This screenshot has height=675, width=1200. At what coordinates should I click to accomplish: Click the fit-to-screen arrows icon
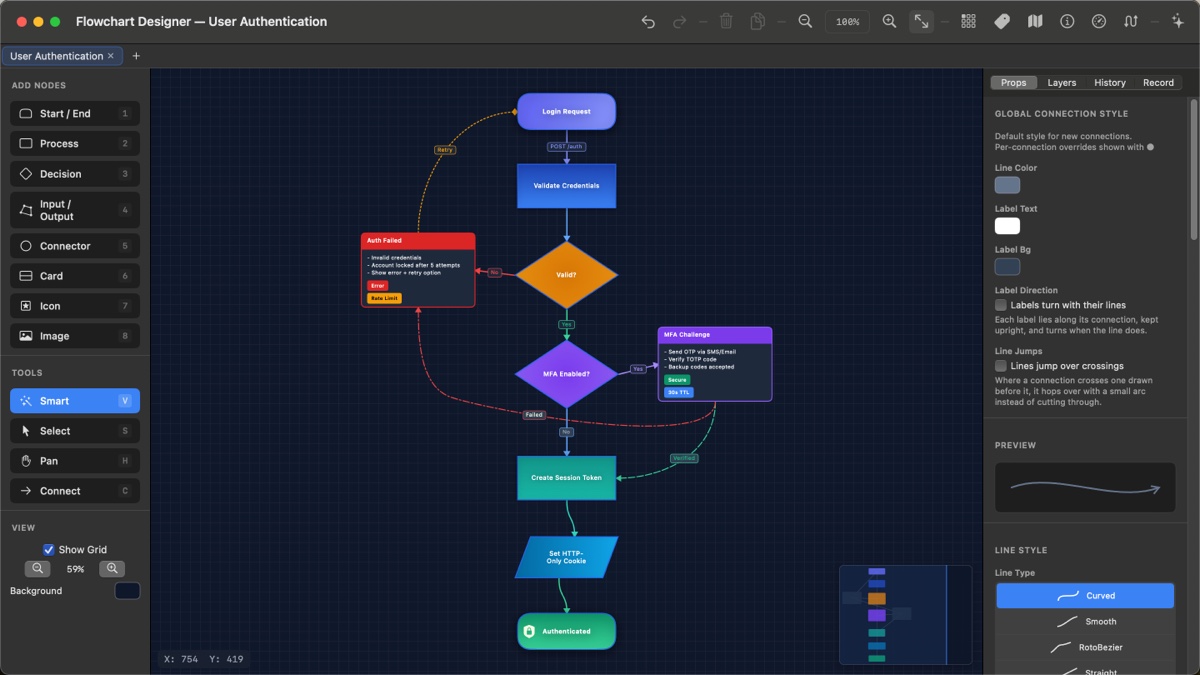tap(921, 22)
